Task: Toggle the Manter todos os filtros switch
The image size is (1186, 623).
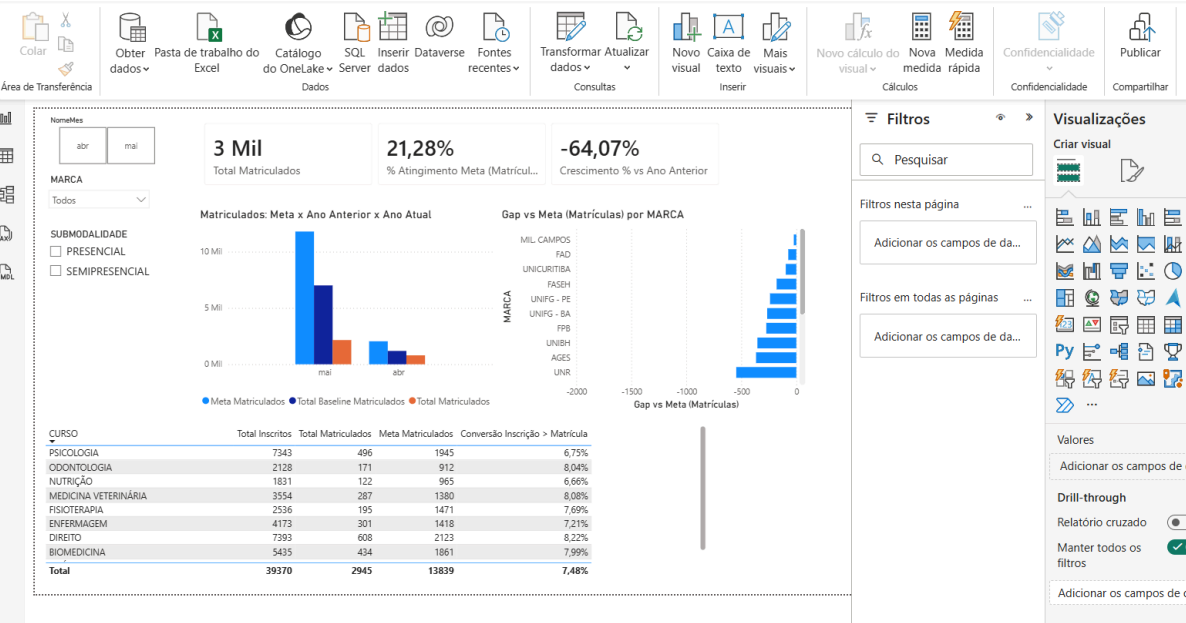Action: [1176, 547]
